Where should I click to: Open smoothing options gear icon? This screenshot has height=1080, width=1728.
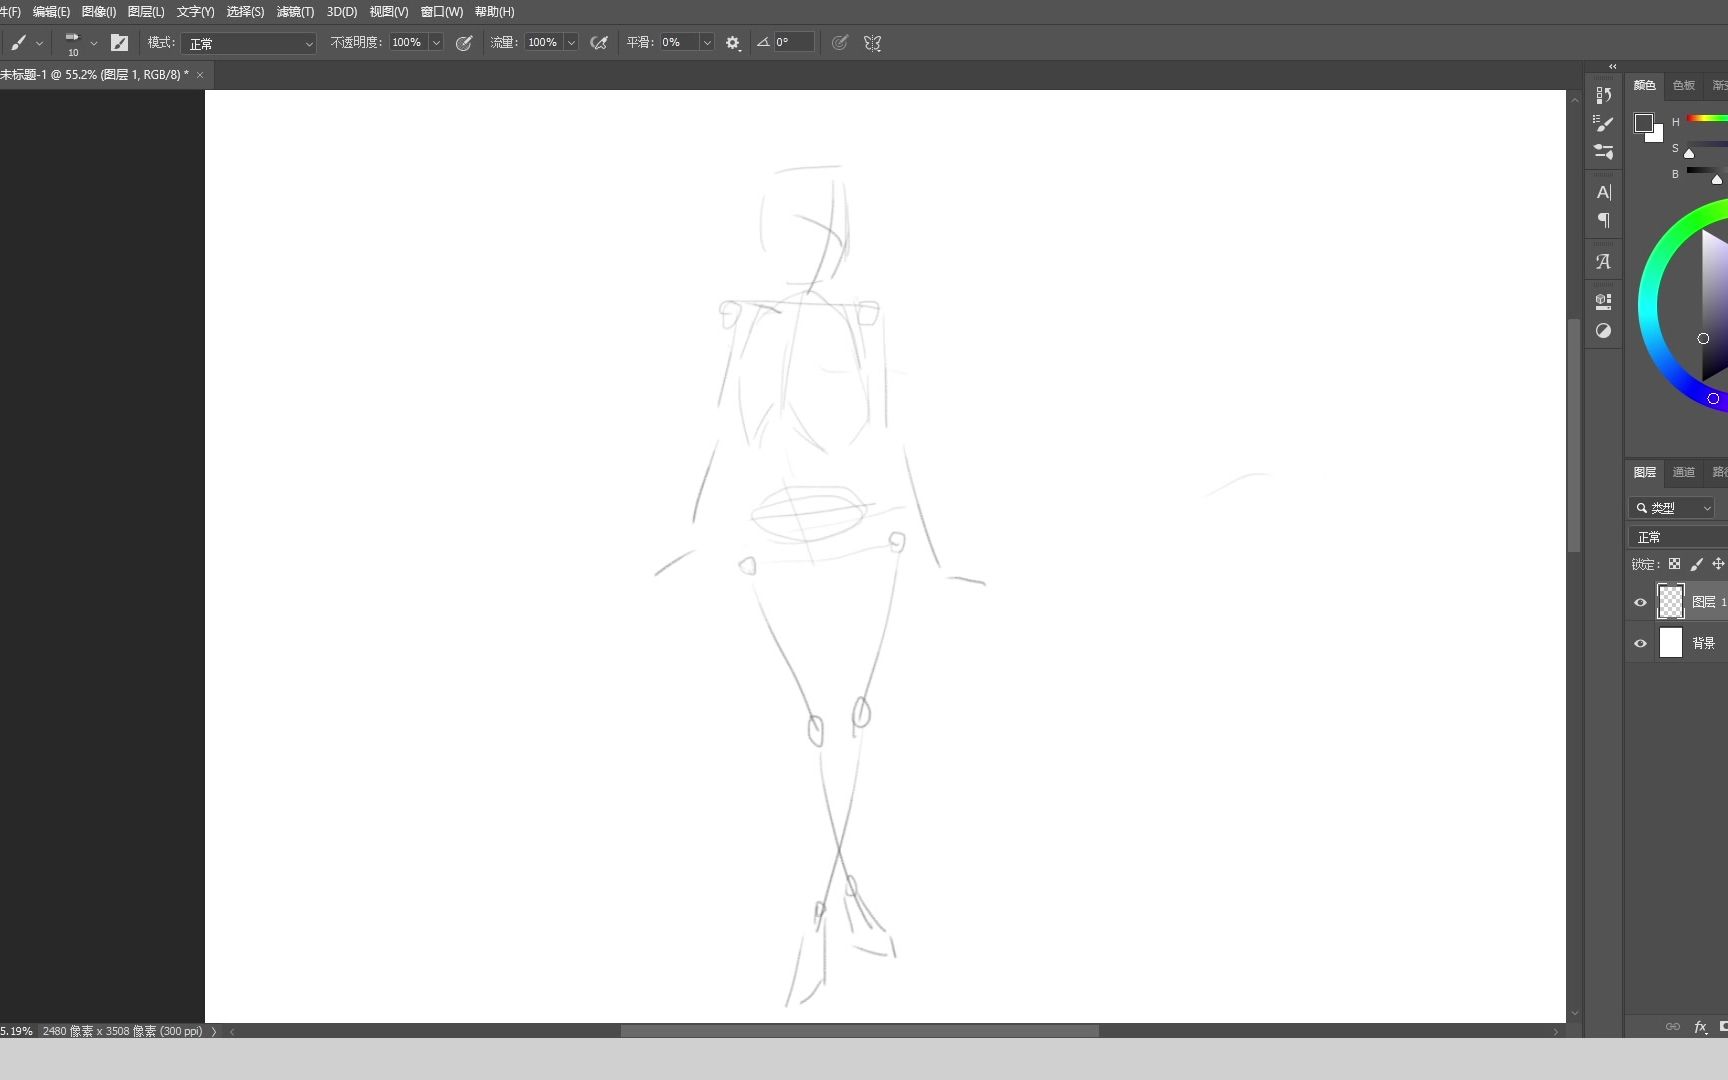pyautogui.click(x=733, y=43)
